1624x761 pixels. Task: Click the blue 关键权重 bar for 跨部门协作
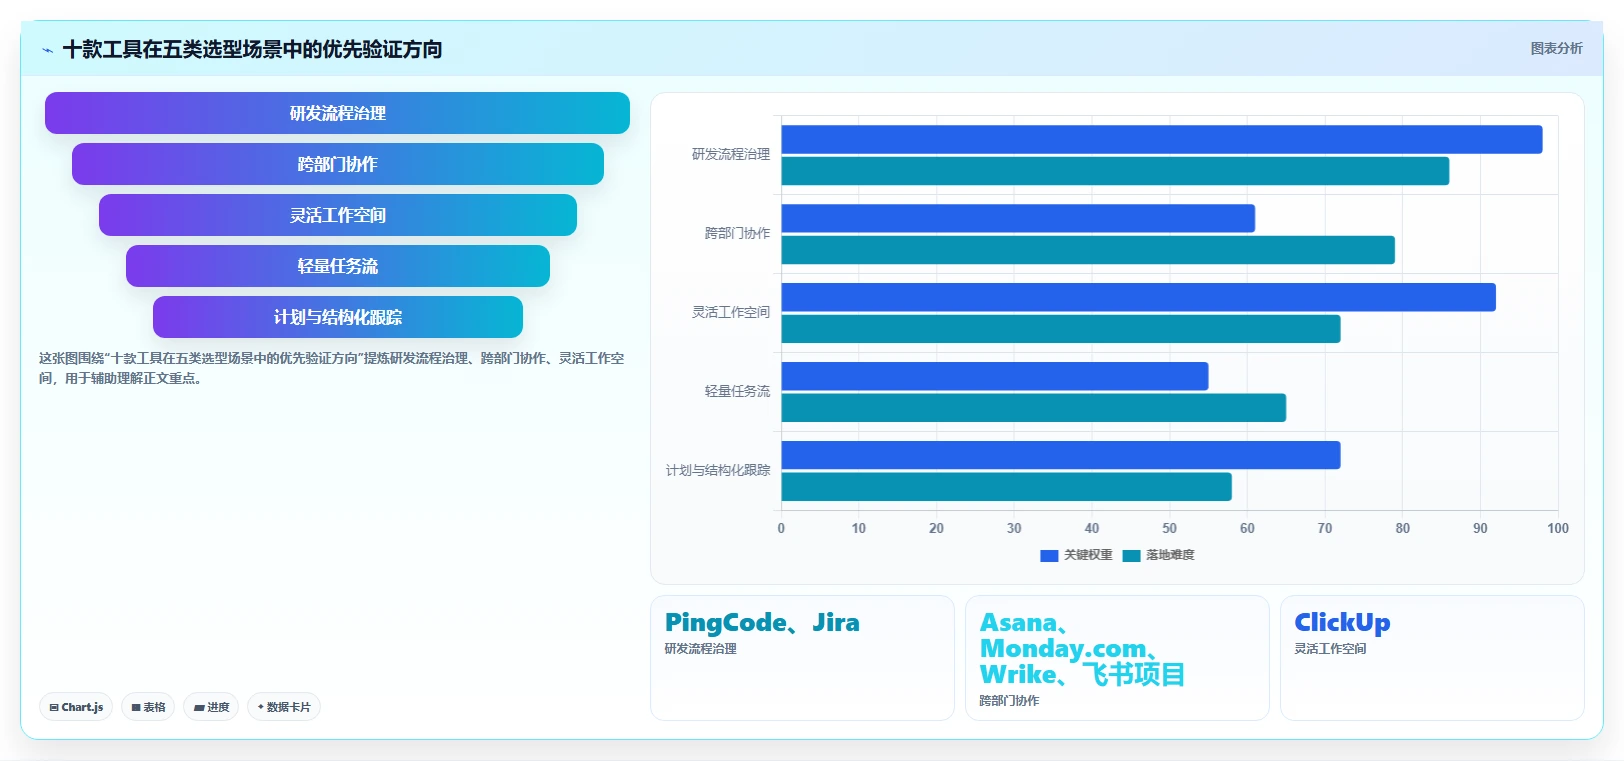[x=1018, y=218]
